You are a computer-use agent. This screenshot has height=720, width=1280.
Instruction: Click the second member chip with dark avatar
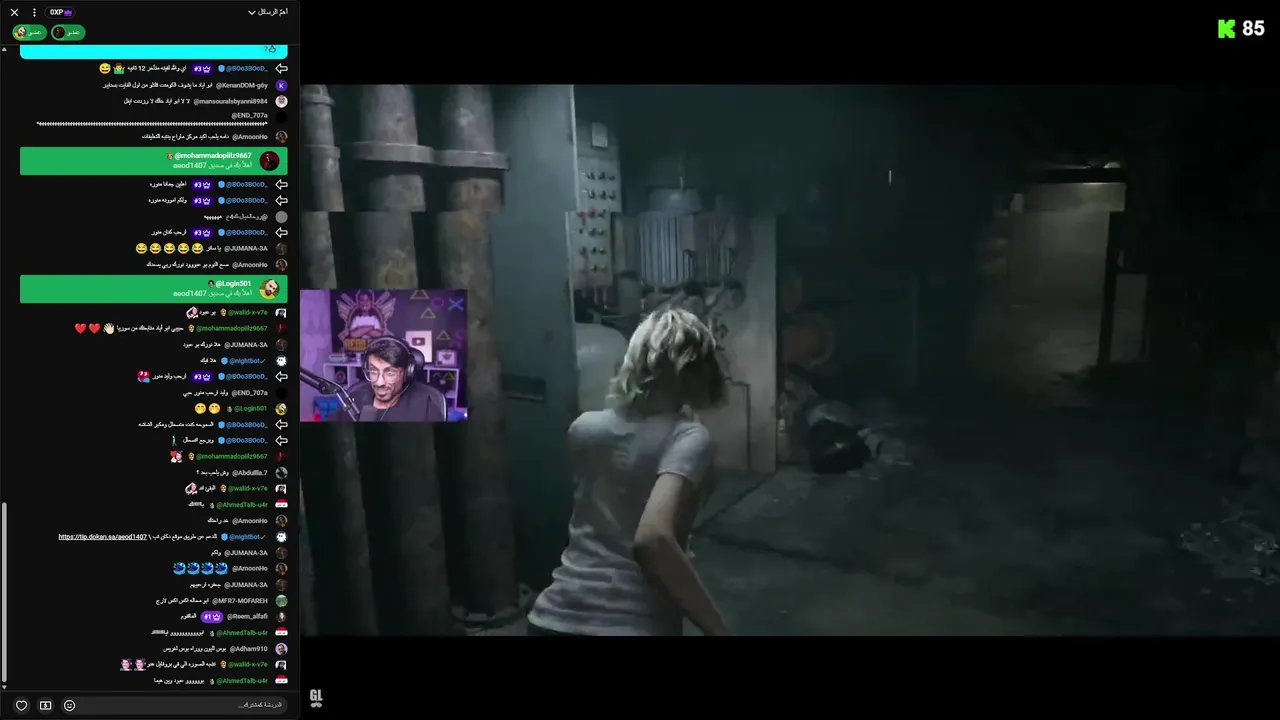coord(68,32)
